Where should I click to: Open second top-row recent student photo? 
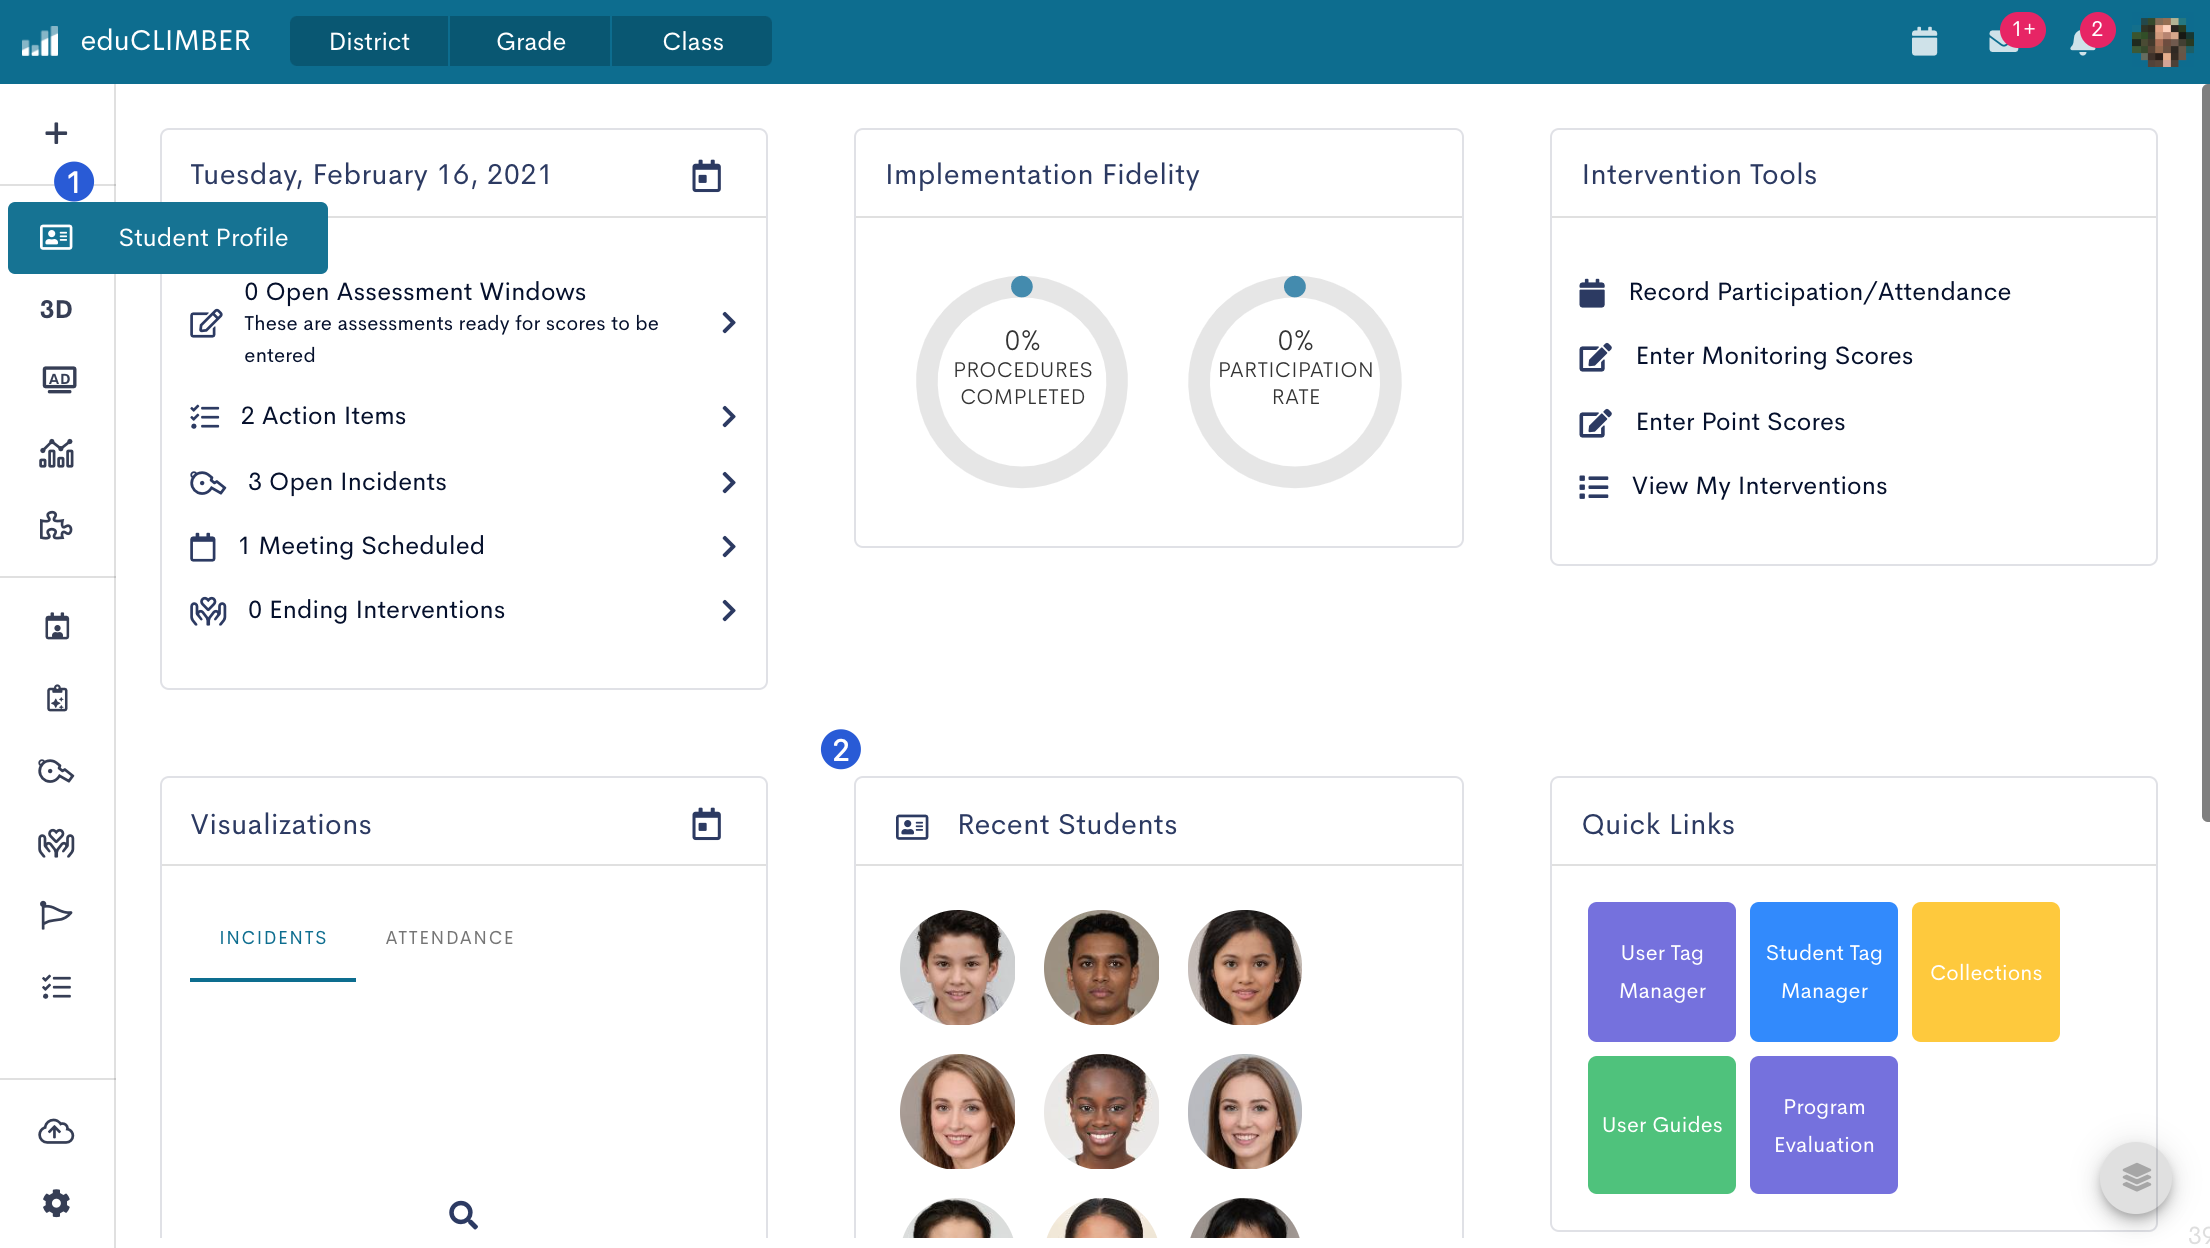tap(1101, 967)
